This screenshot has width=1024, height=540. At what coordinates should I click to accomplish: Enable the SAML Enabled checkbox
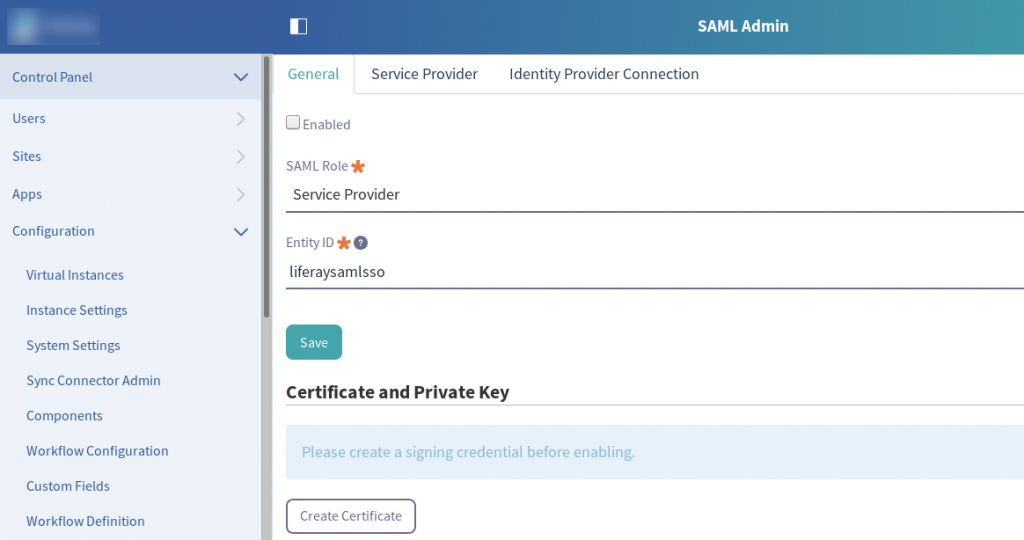[x=293, y=123]
